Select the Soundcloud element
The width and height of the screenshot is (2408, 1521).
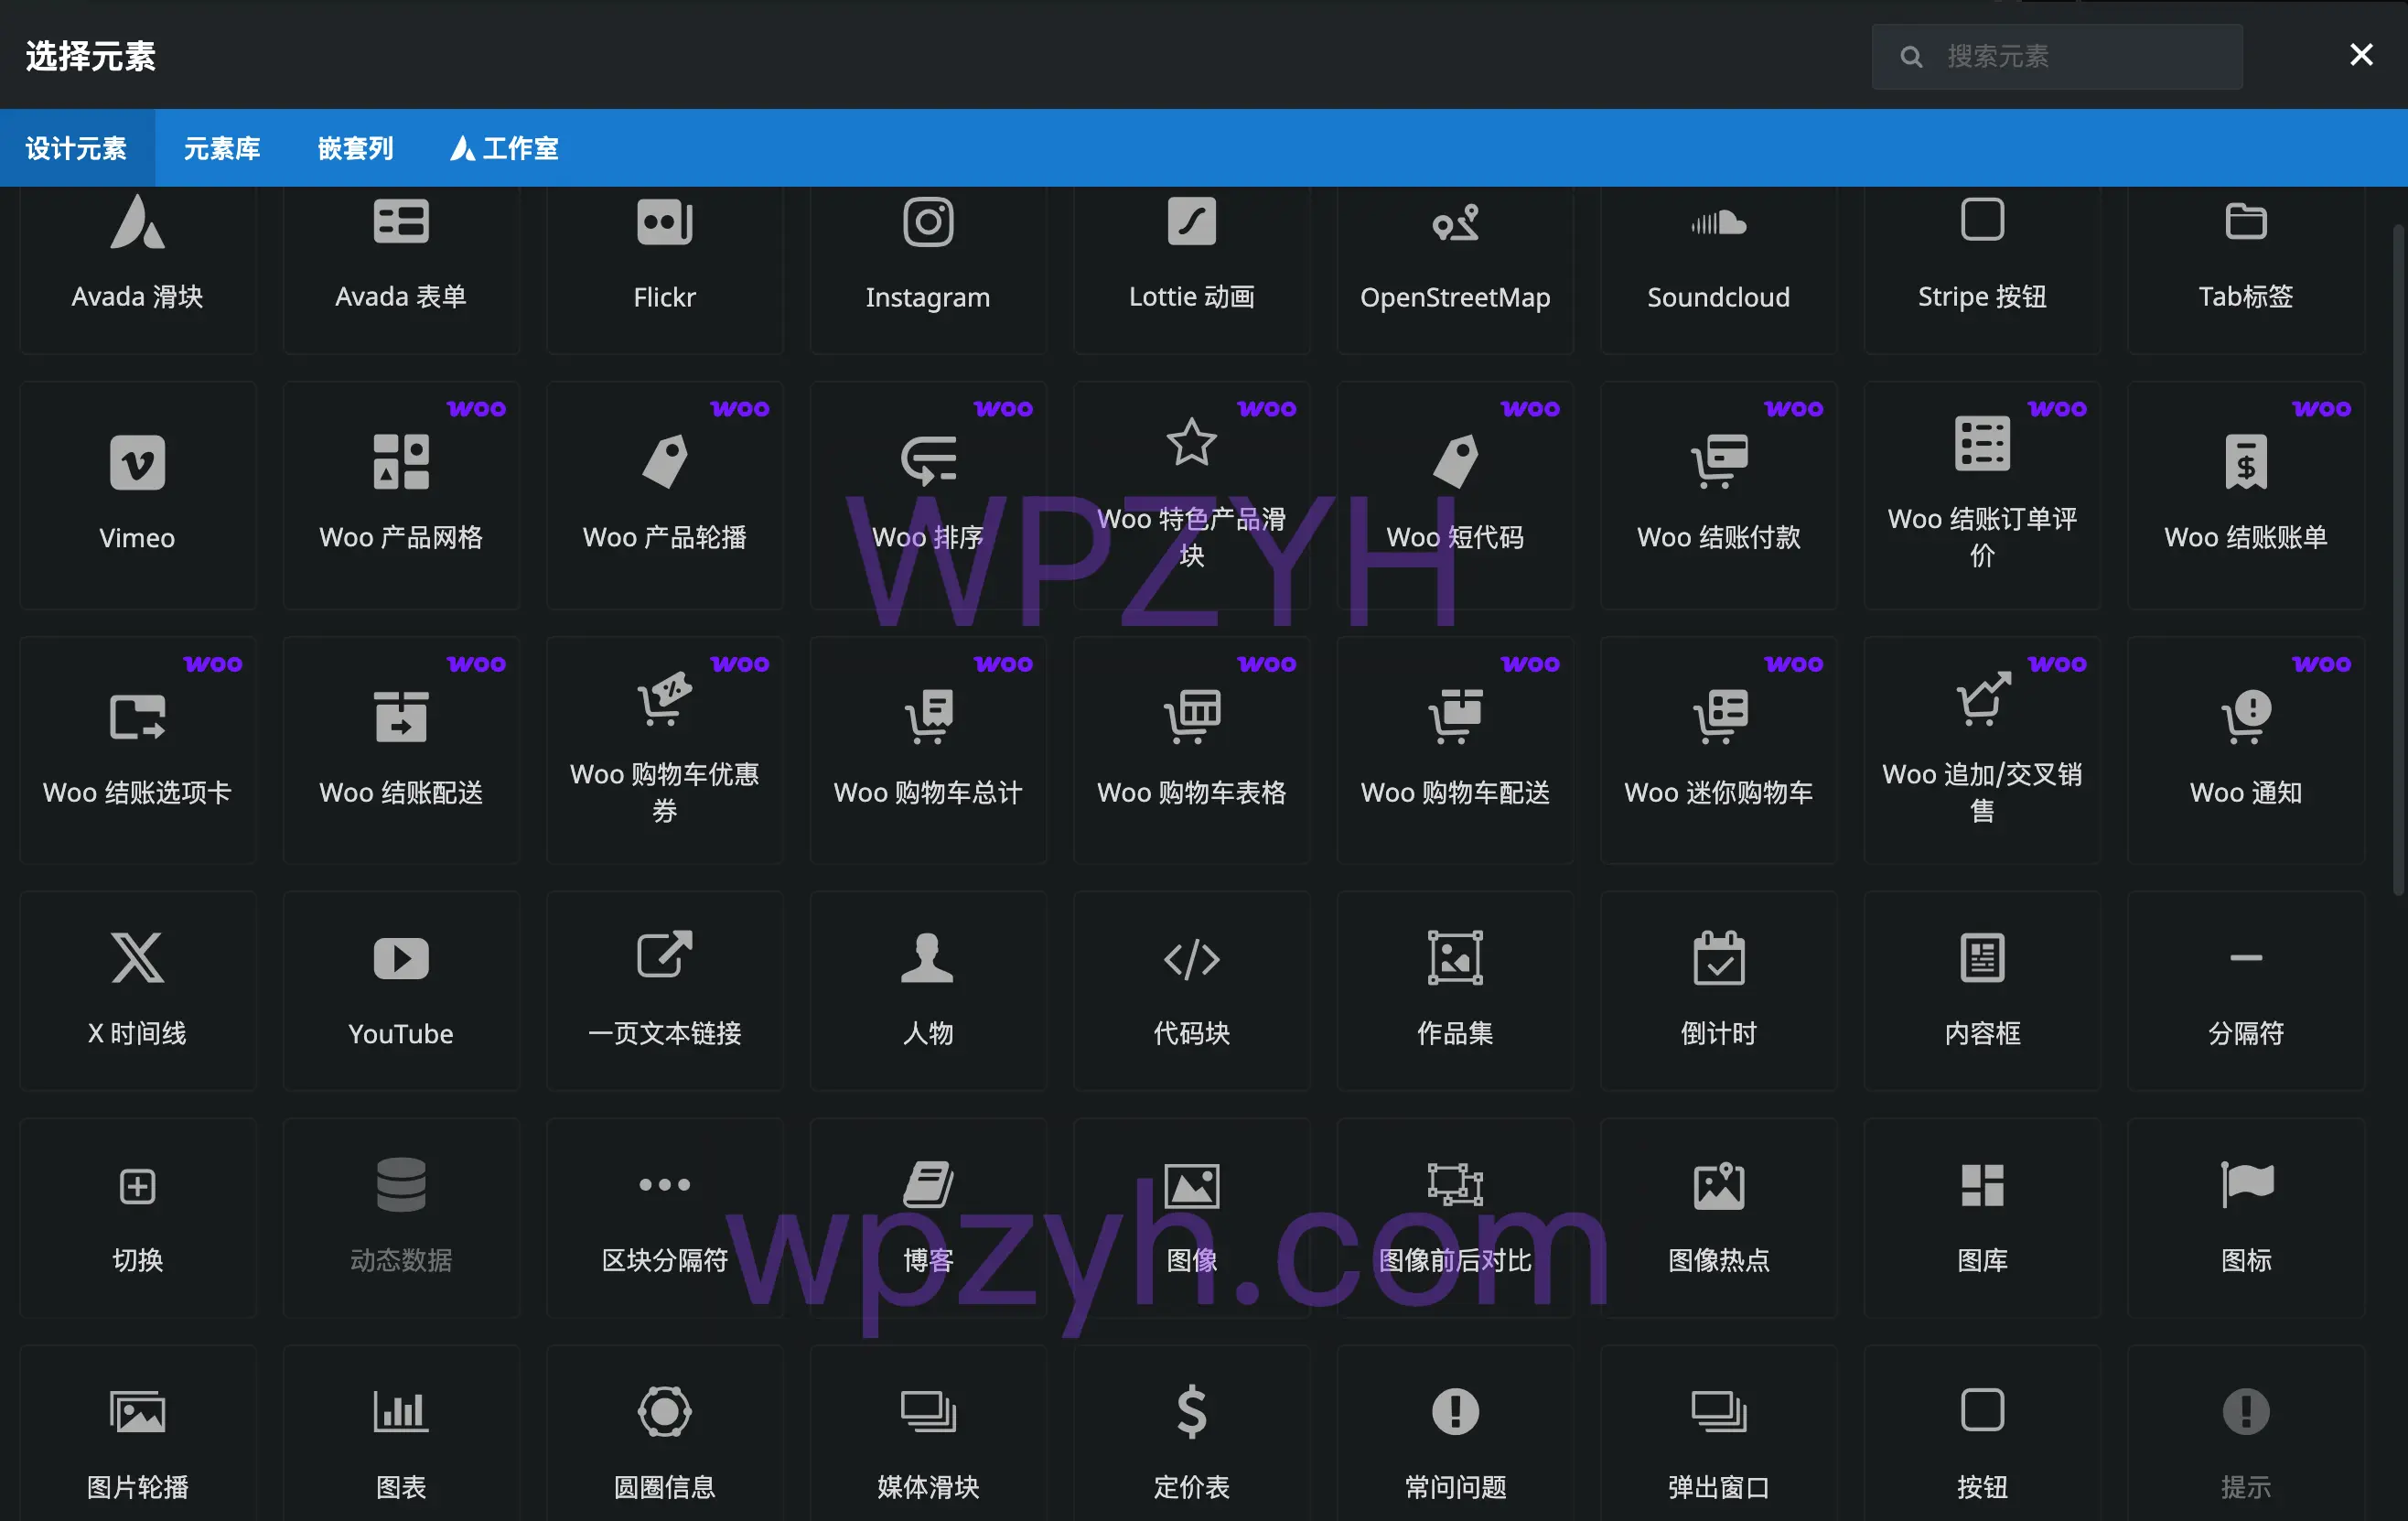(1718, 268)
